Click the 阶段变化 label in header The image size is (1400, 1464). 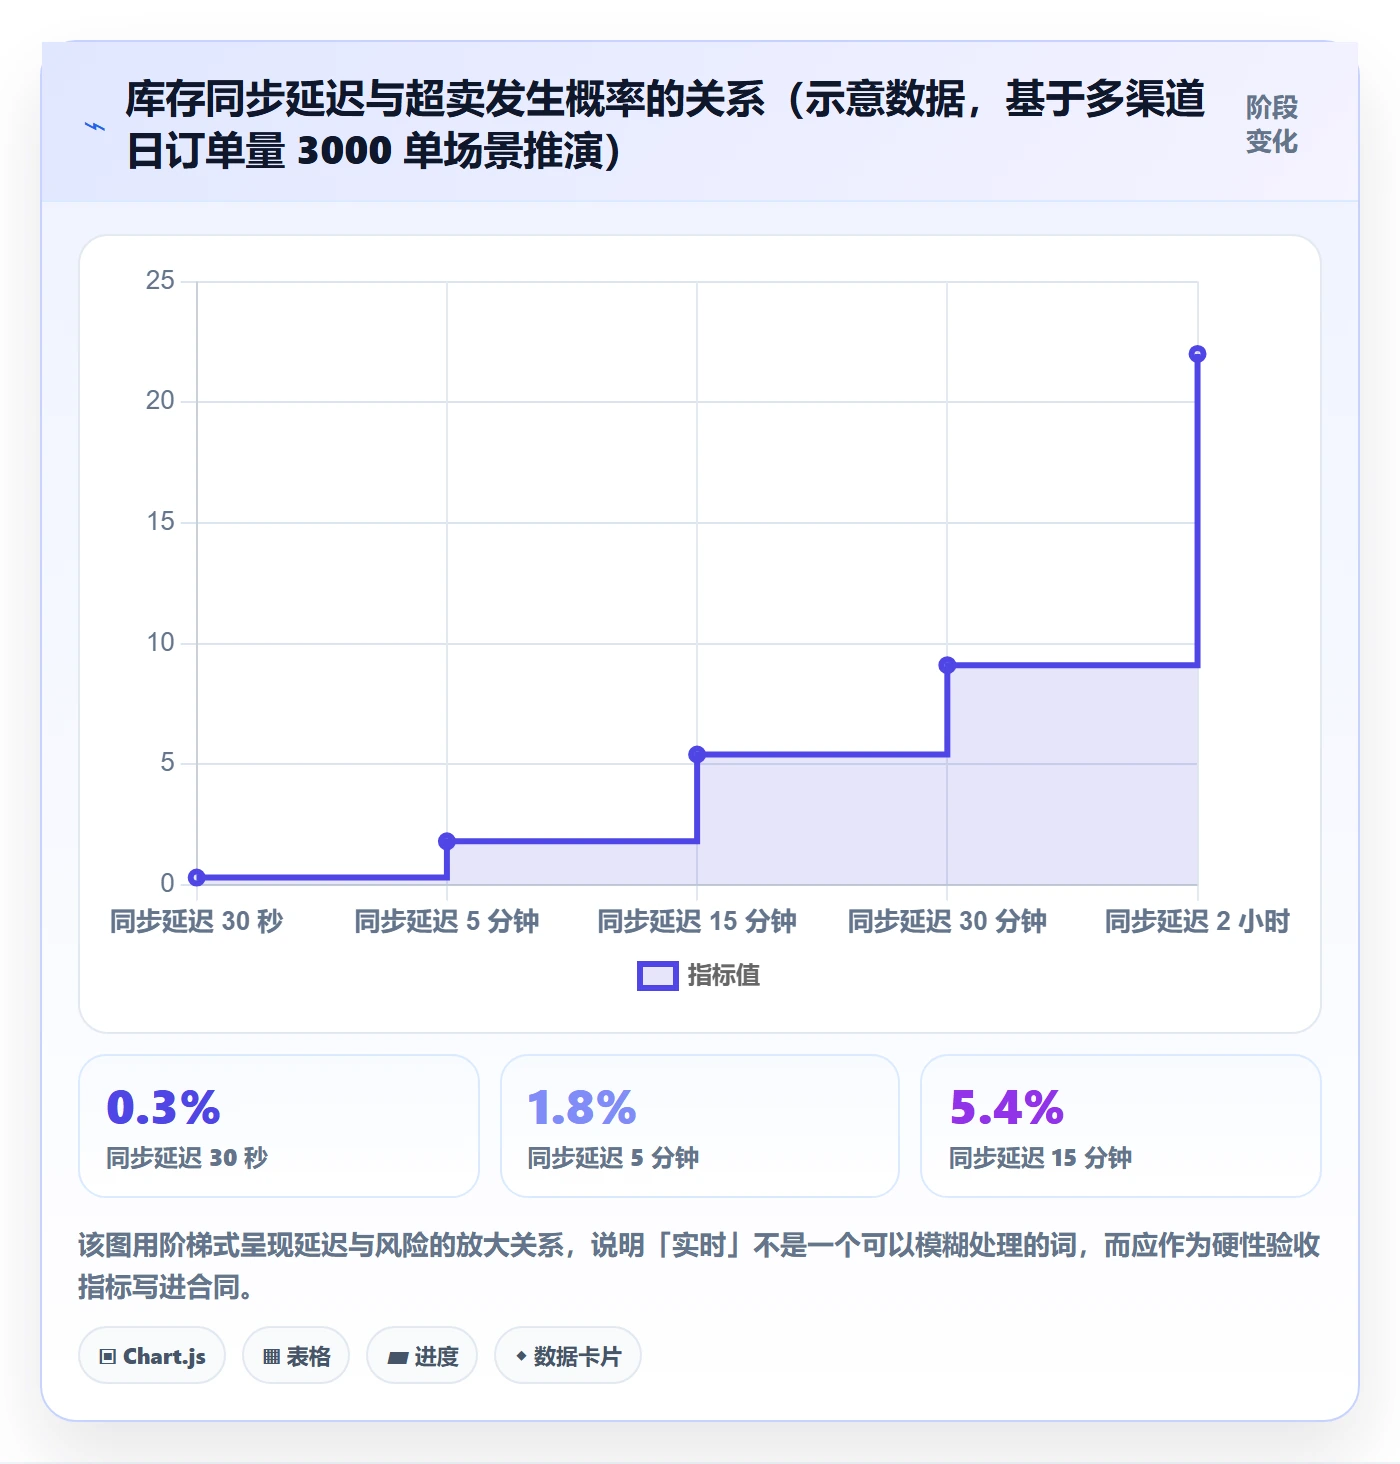[x=1272, y=124]
